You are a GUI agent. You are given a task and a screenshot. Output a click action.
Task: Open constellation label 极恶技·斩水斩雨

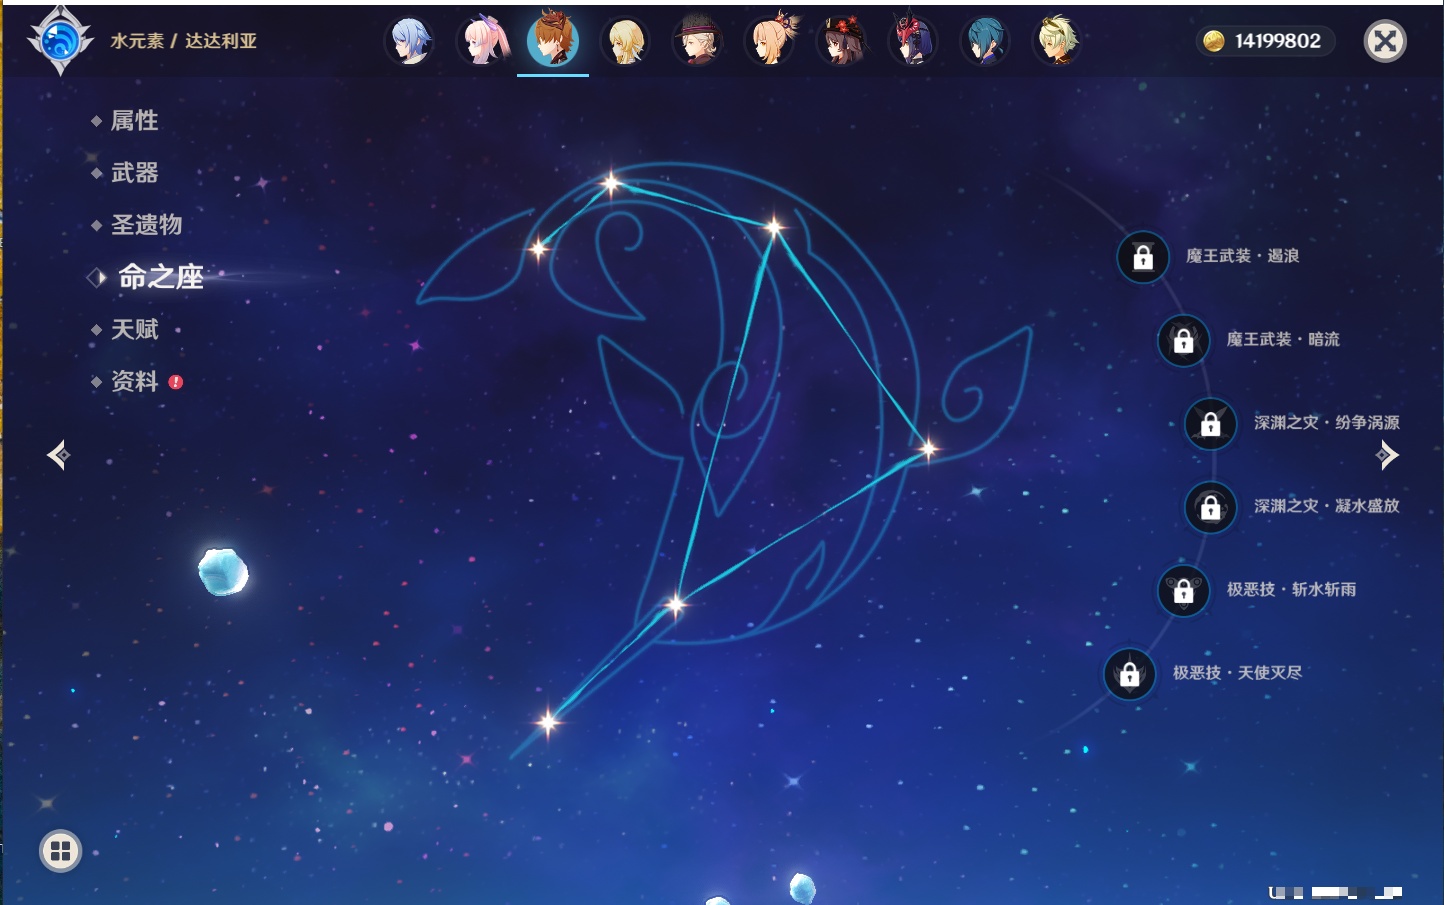(1292, 589)
